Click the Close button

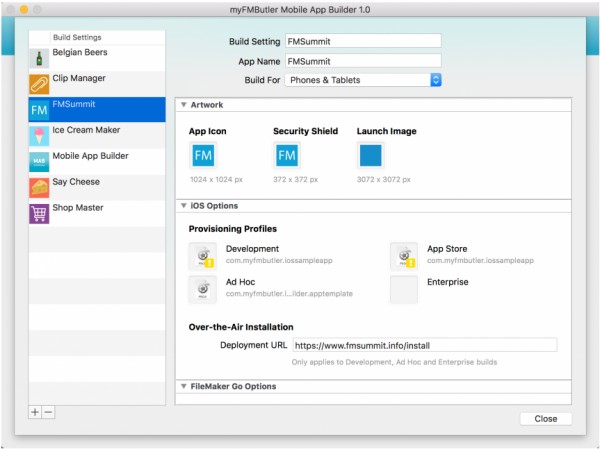point(546,419)
